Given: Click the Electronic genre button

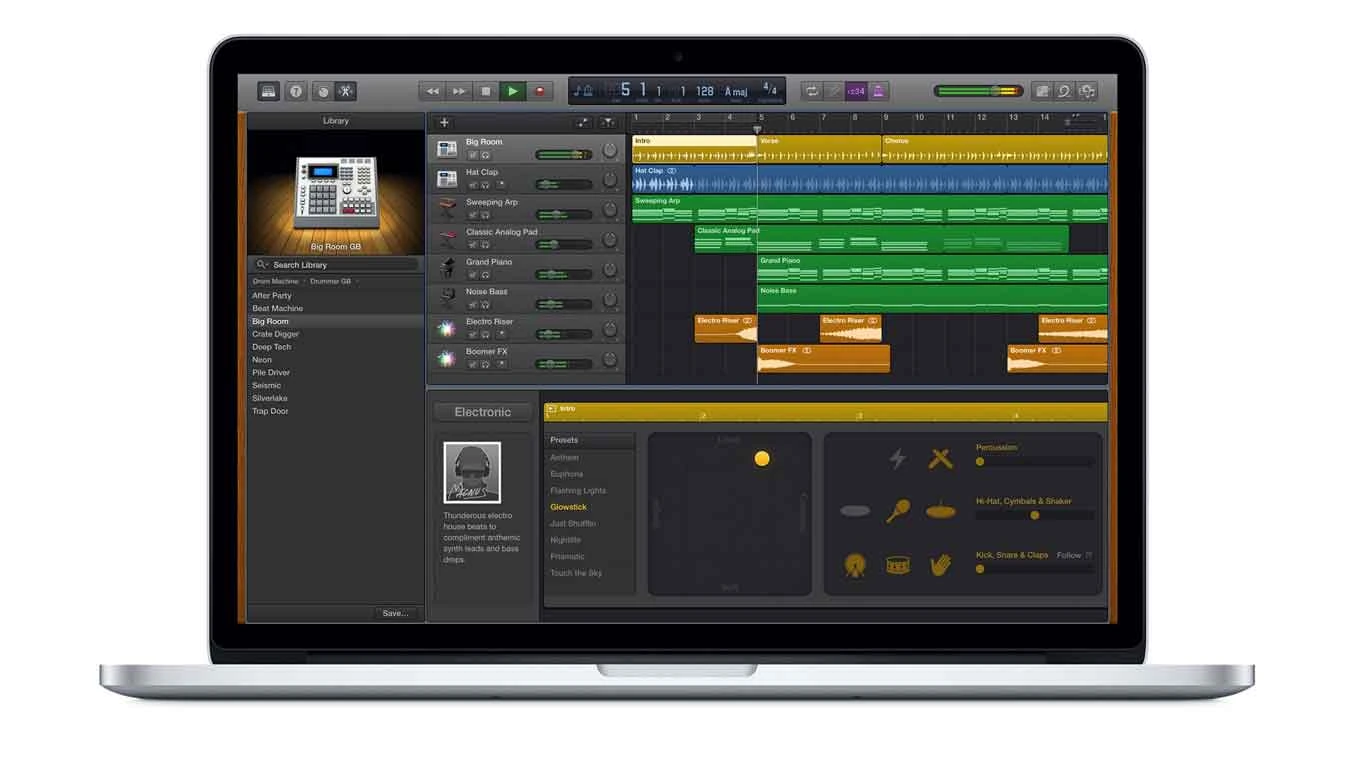Looking at the screenshot, I should [x=483, y=412].
